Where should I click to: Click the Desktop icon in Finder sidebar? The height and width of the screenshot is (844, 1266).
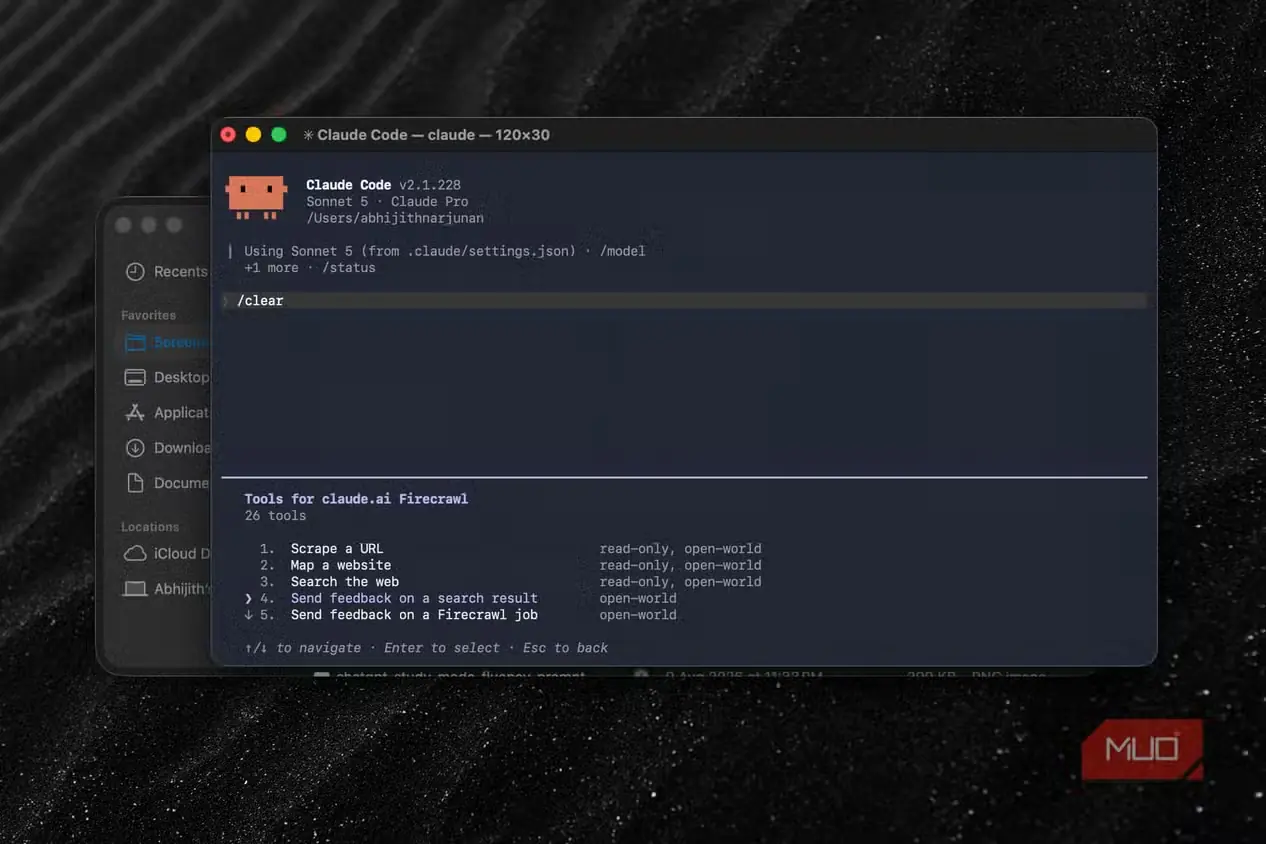[135, 377]
